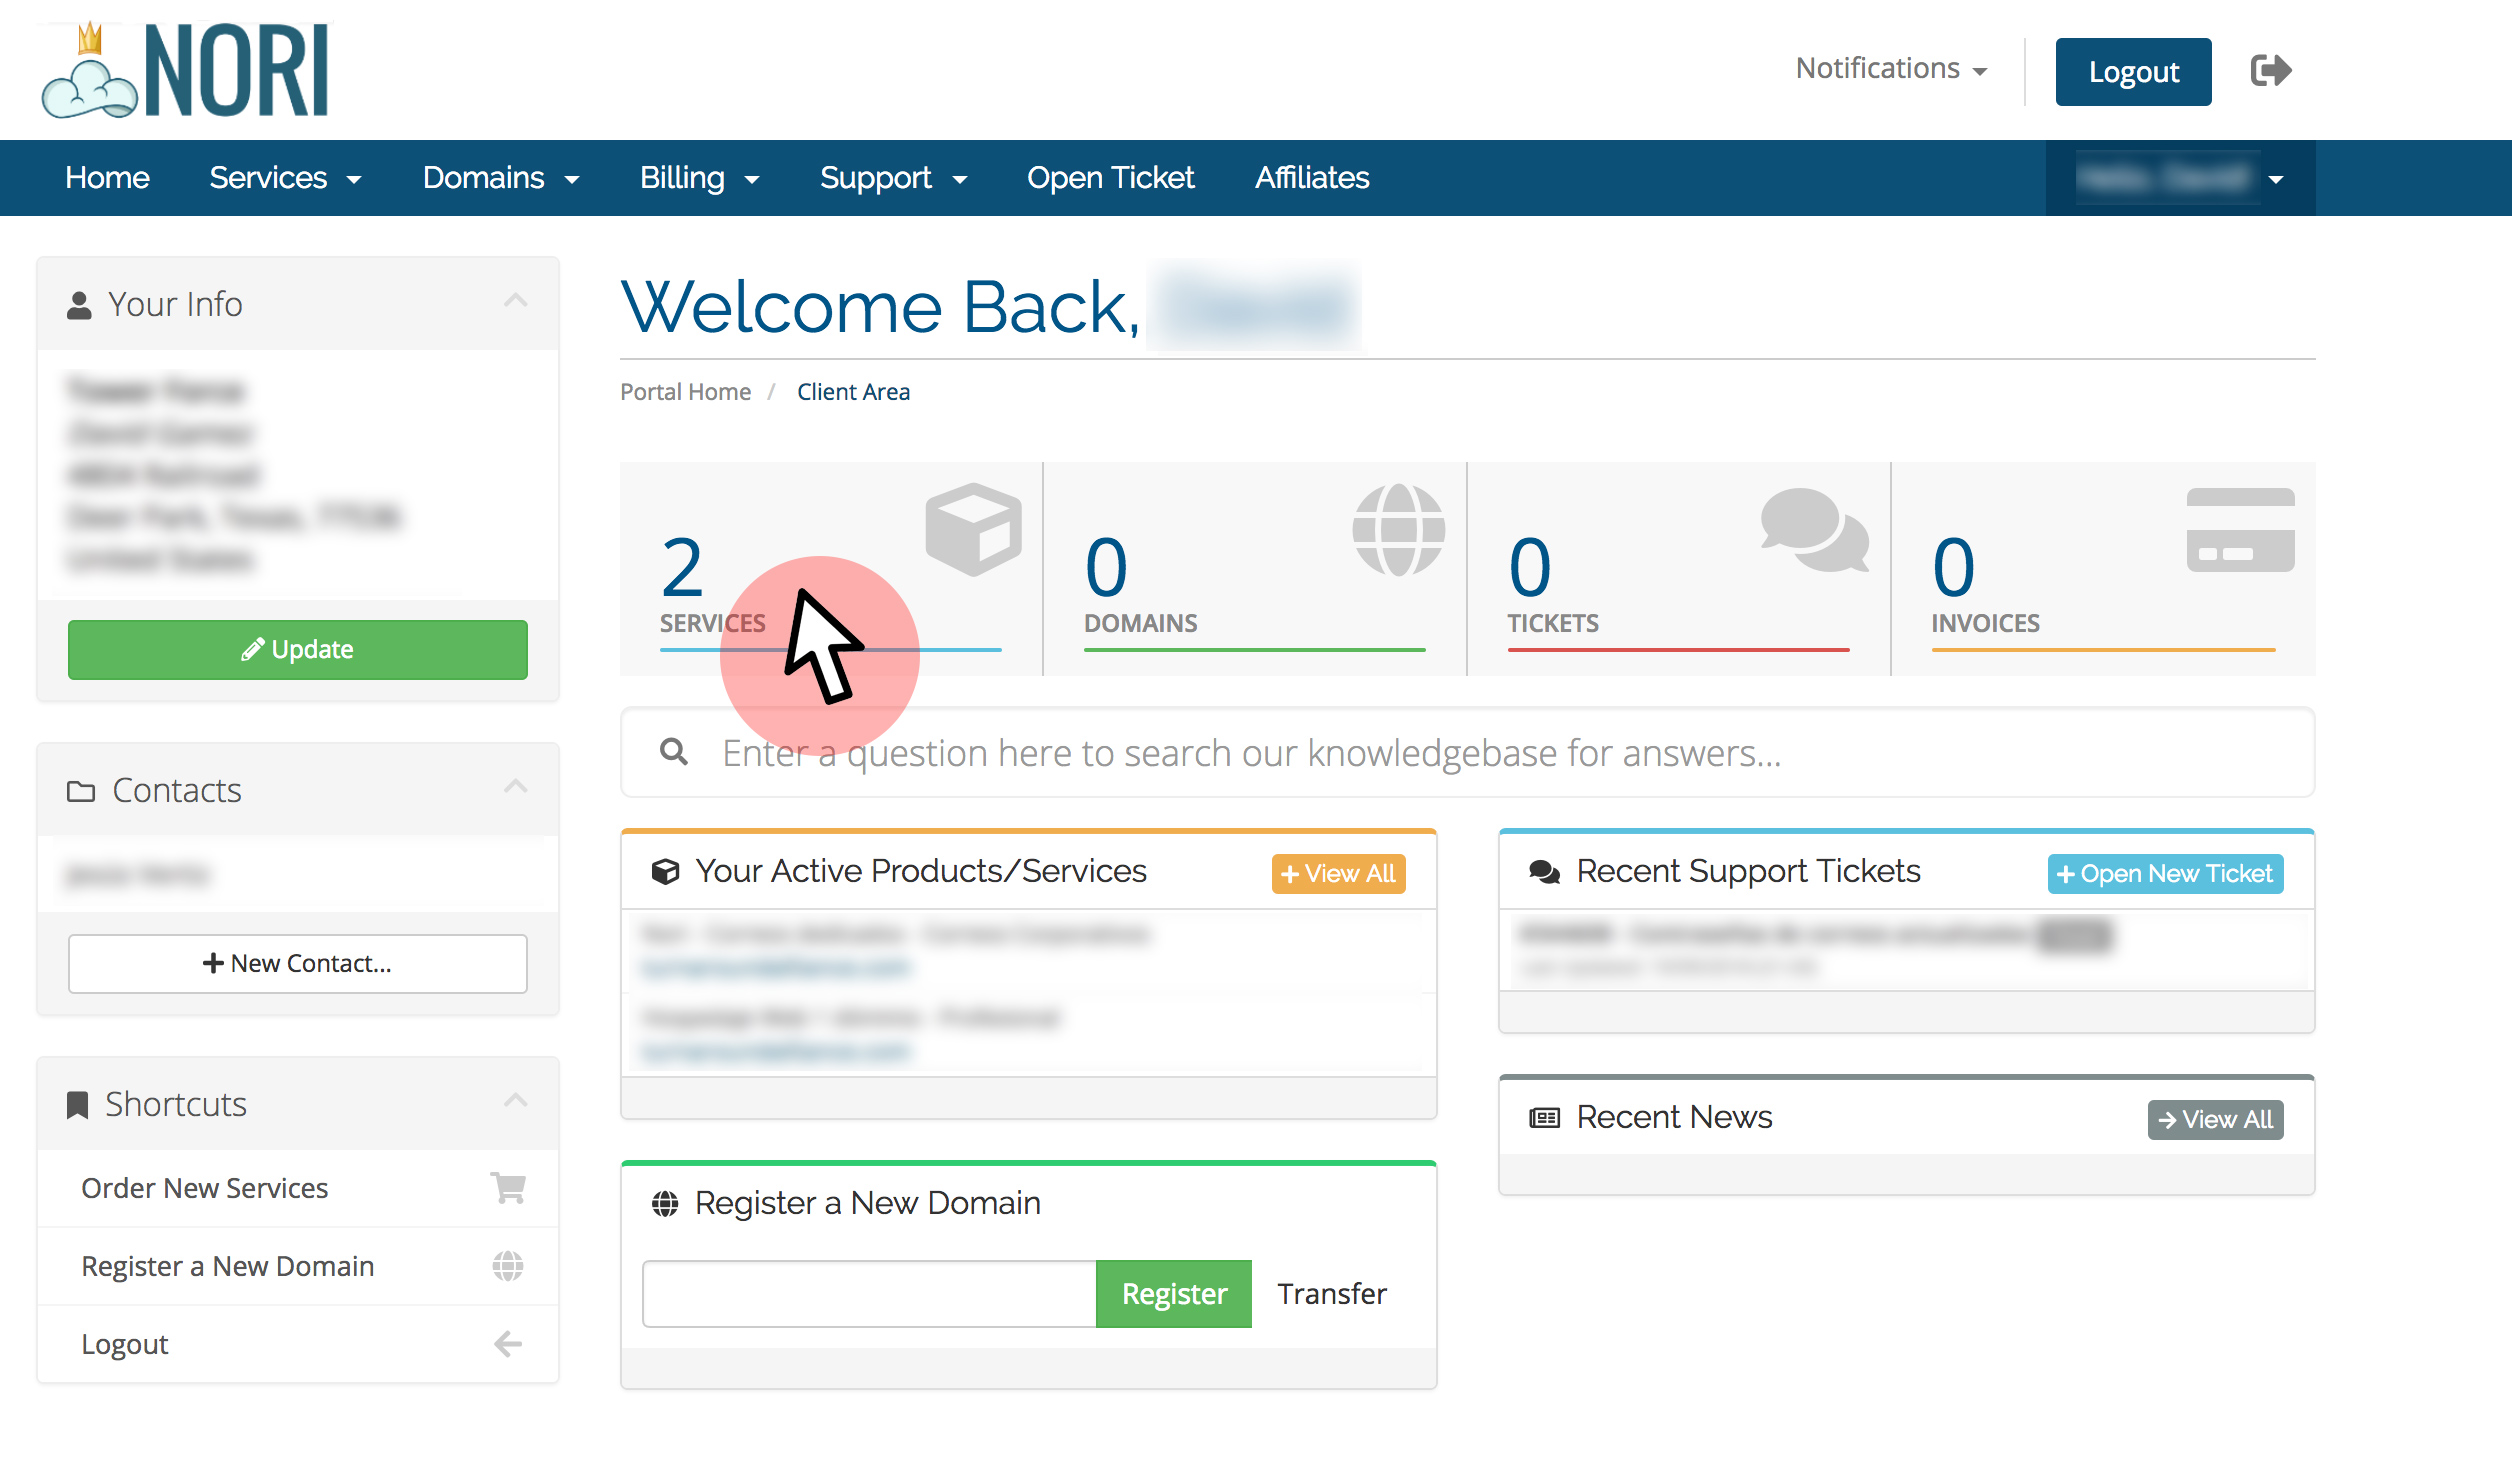Click the globe icon next to Register a New Domain shortcut

click(508, 1266)
